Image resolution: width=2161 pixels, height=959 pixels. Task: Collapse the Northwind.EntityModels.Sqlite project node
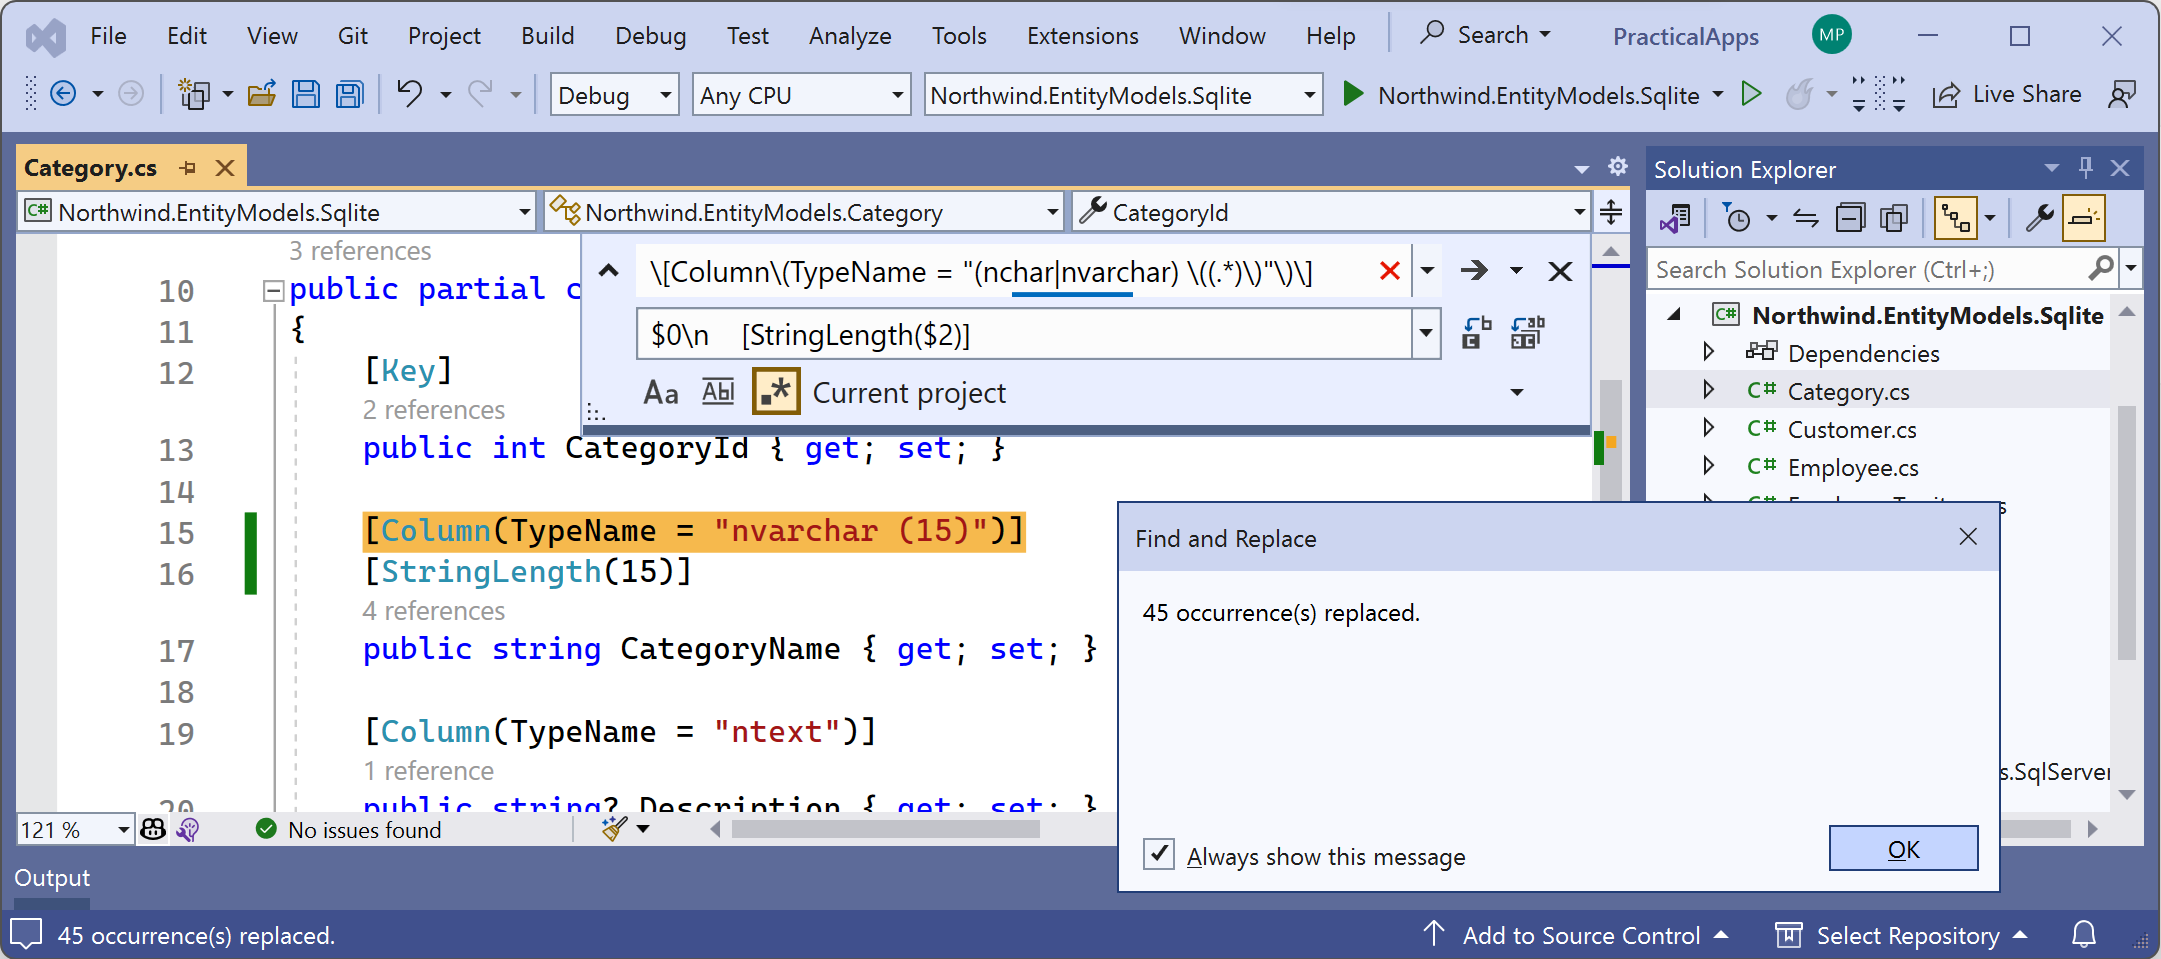point(1674,314)
